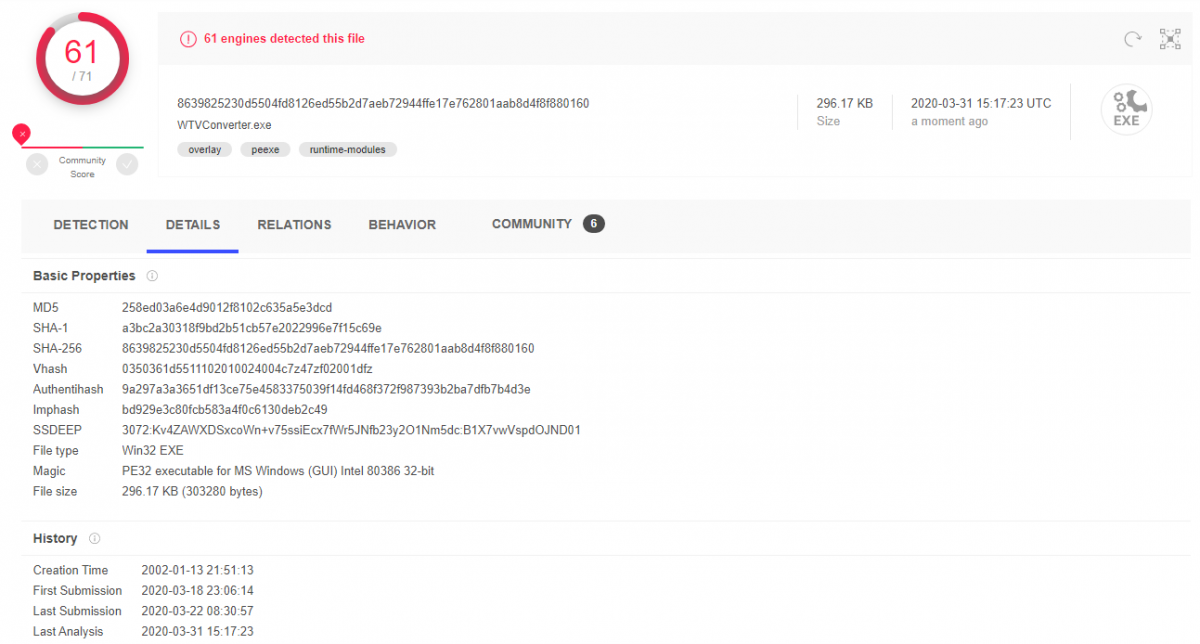Click info icon next to Basic Properties
Viewport: 1200px width, 644px height.
(152, 276)
